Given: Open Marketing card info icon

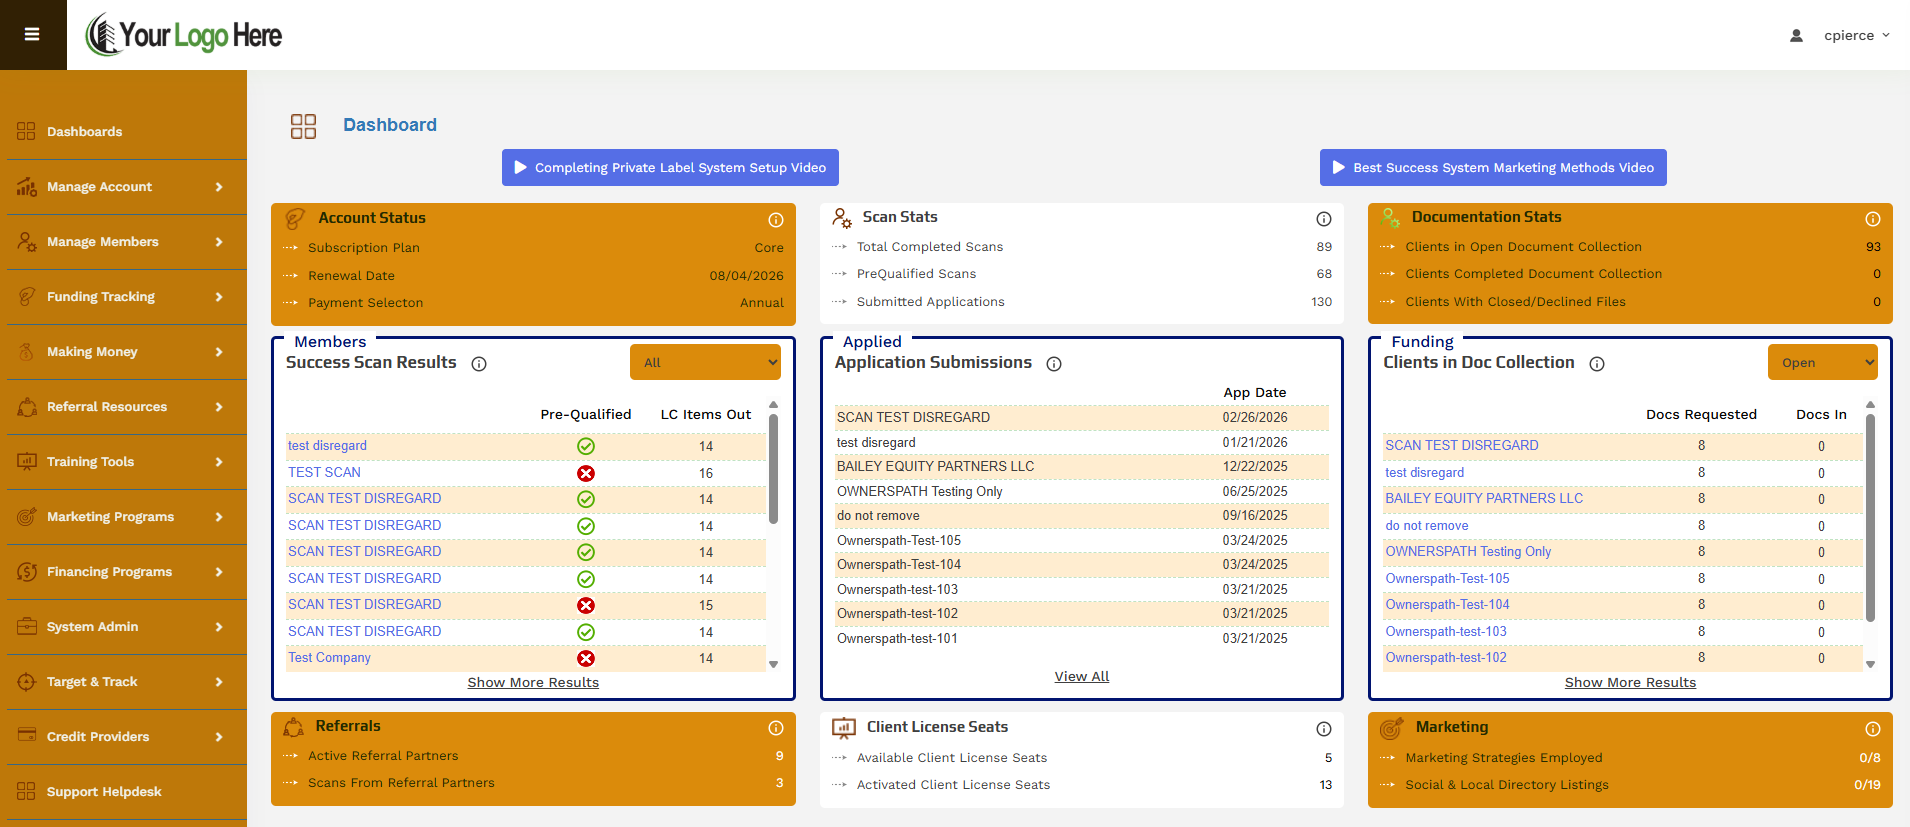Looking at the screenshot, I should click(1872, 729).
